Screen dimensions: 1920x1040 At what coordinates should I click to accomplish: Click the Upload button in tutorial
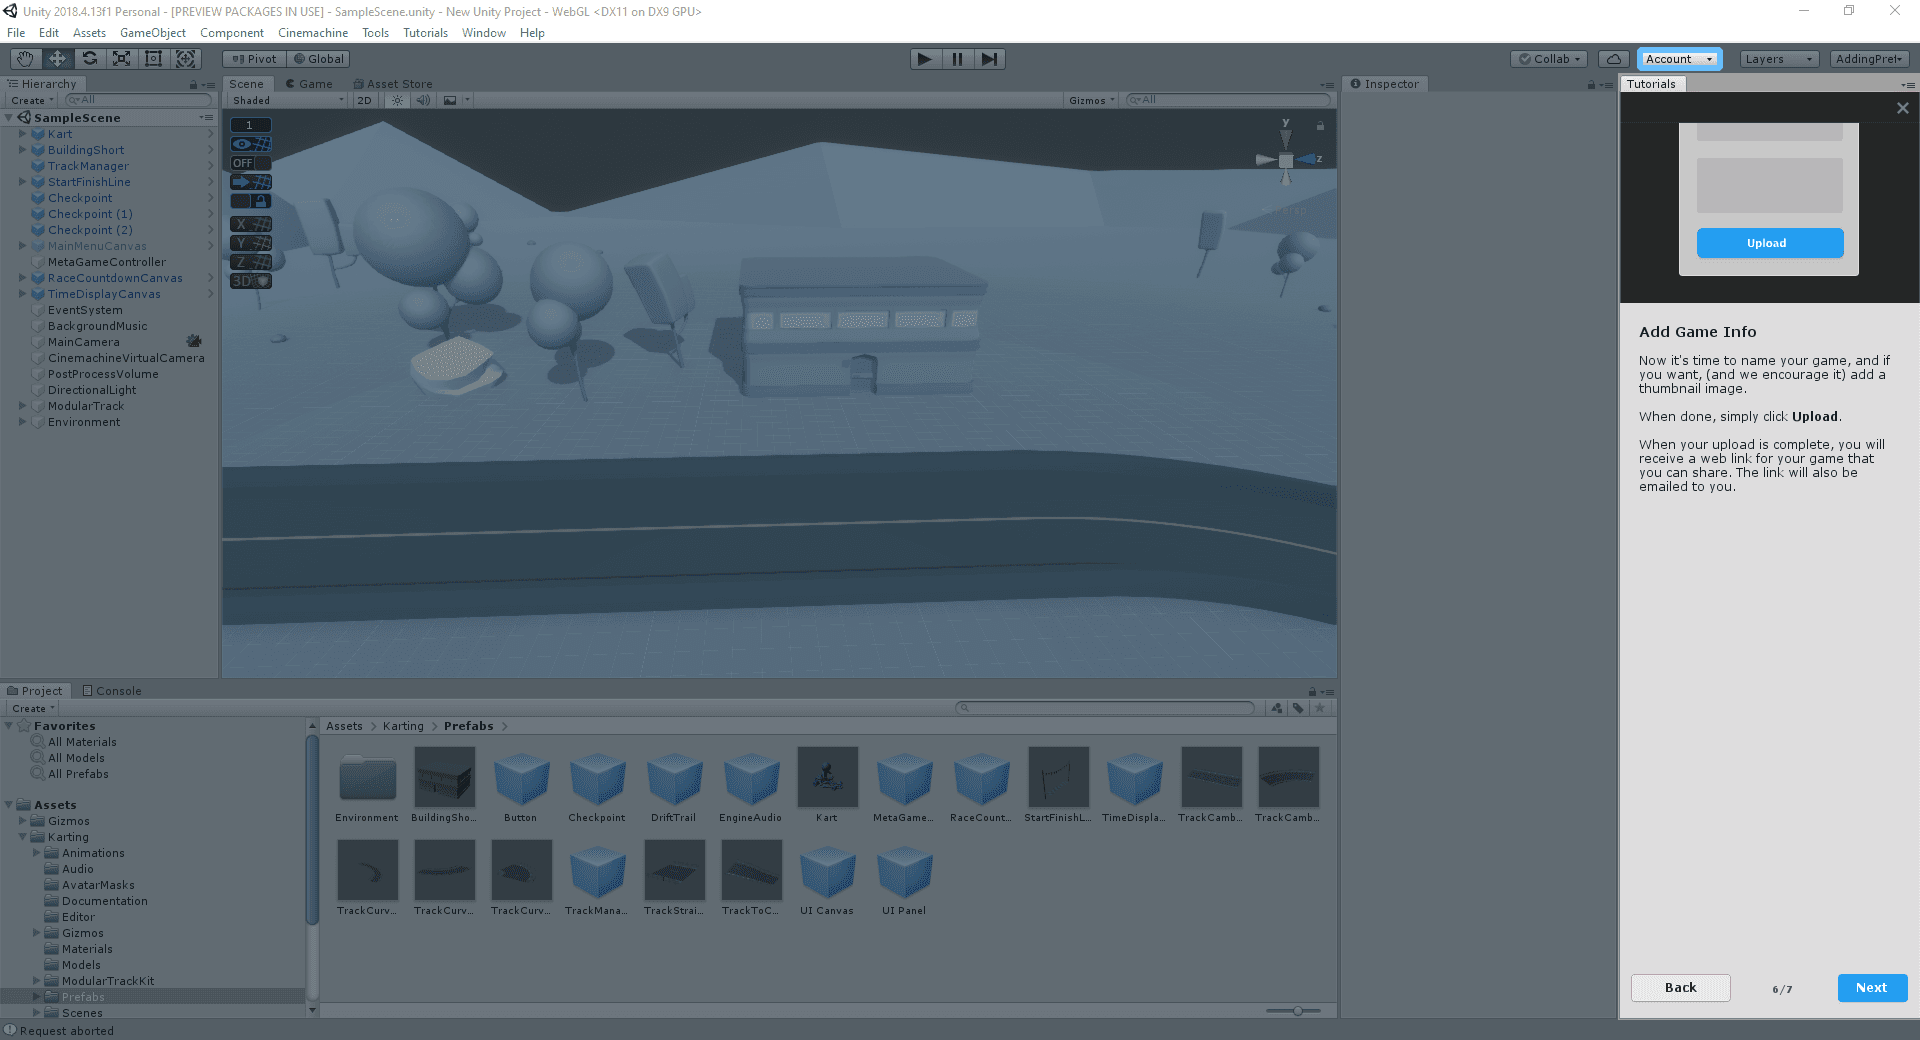1769,243
